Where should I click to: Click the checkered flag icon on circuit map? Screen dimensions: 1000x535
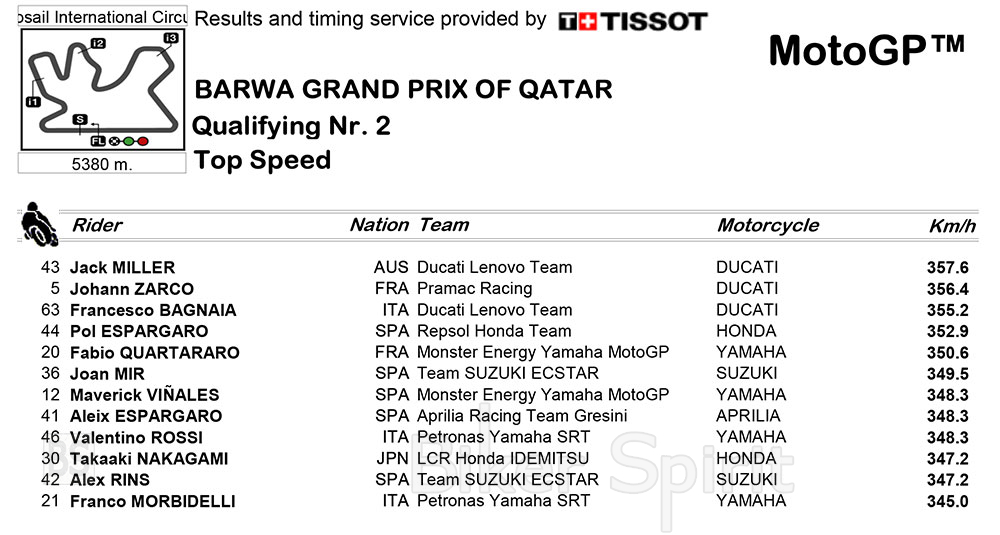tap(114, 141)
